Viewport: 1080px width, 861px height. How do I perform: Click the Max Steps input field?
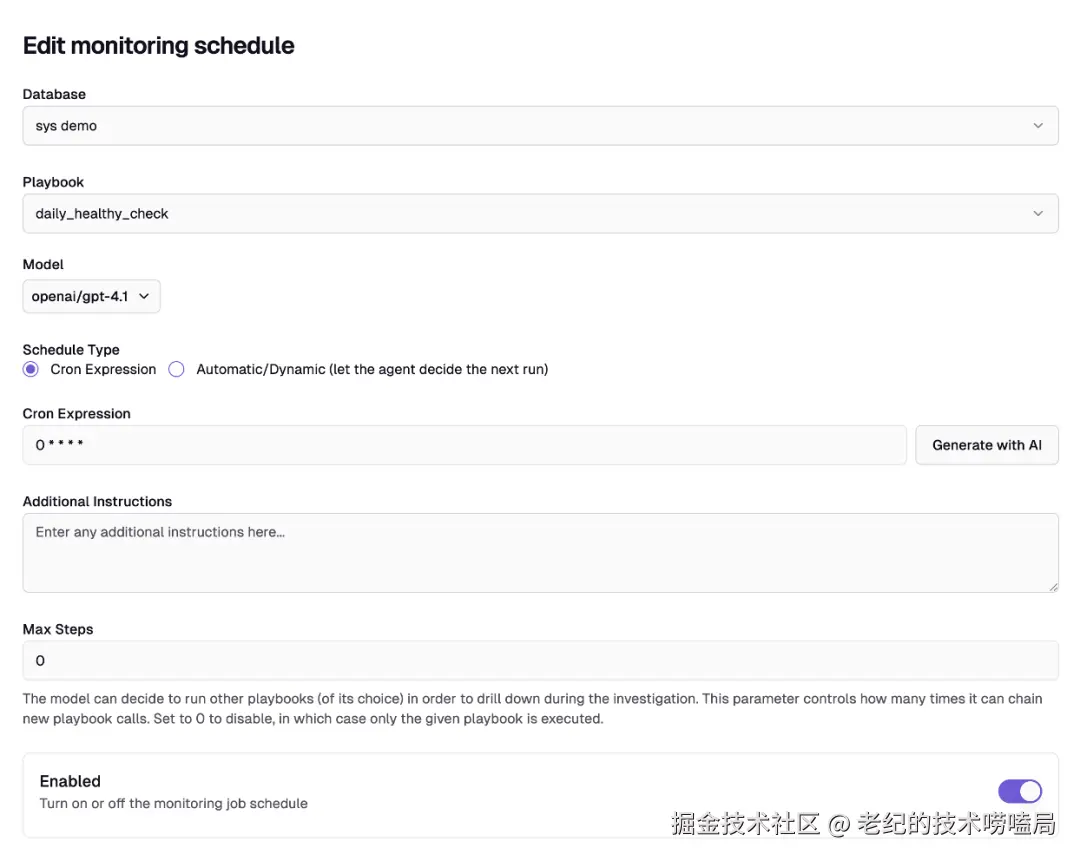pos(540,661)
